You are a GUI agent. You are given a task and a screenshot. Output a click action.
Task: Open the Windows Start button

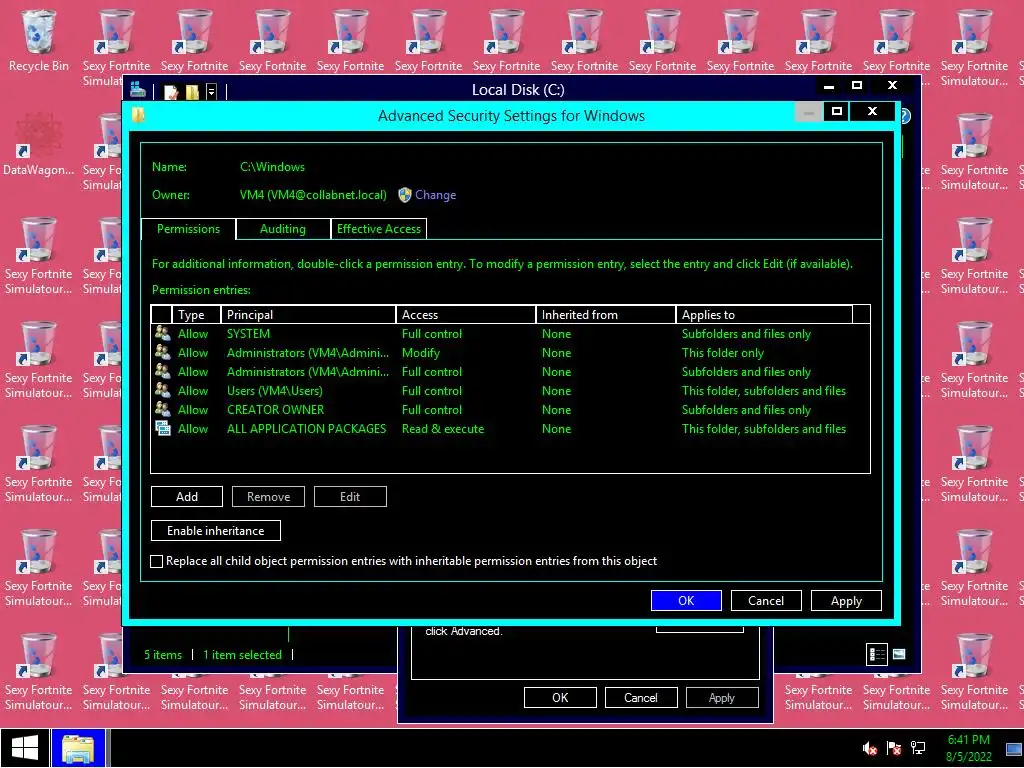(25, 748)
